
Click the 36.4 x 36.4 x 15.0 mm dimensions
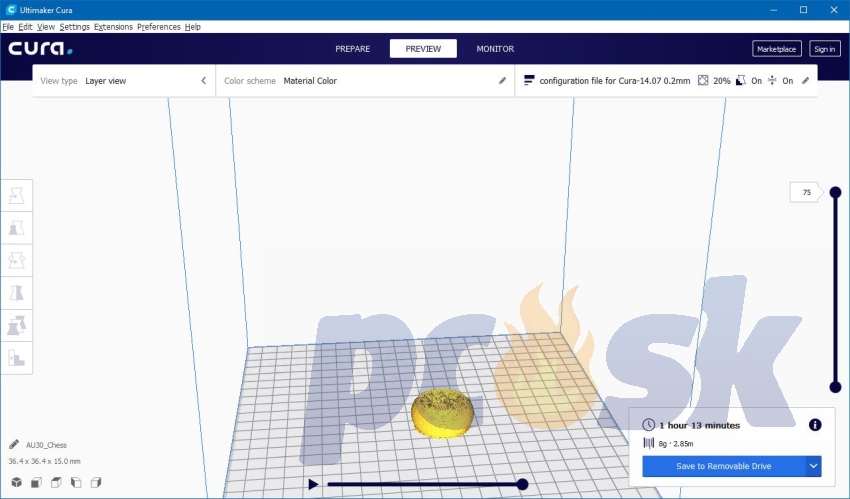[44, 461]
